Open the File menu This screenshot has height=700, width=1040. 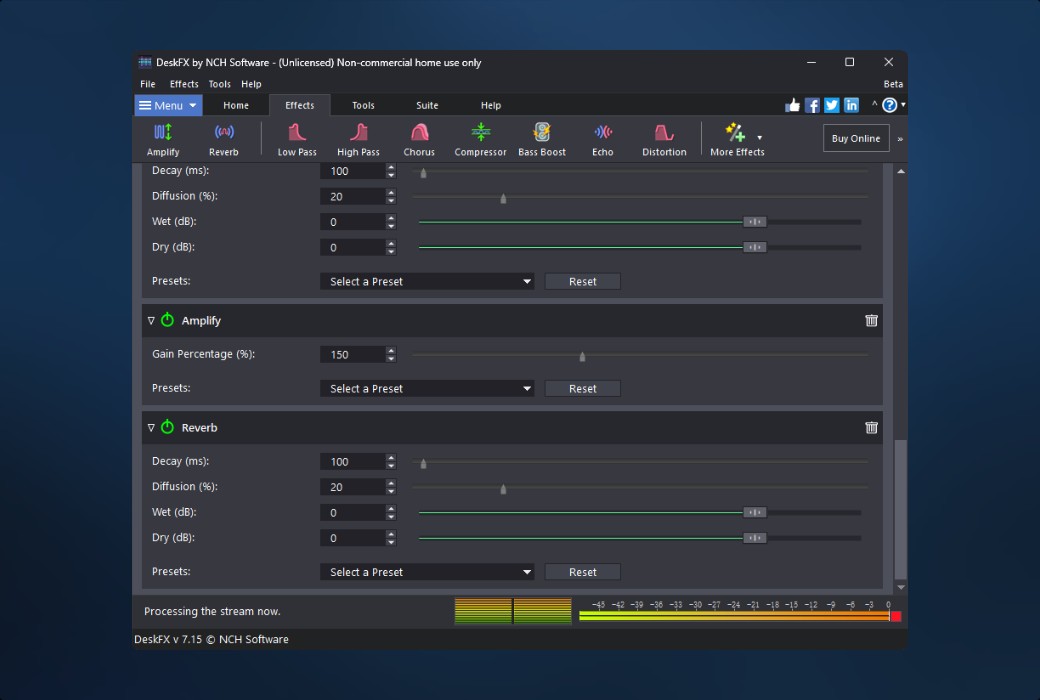pos(148,85)
